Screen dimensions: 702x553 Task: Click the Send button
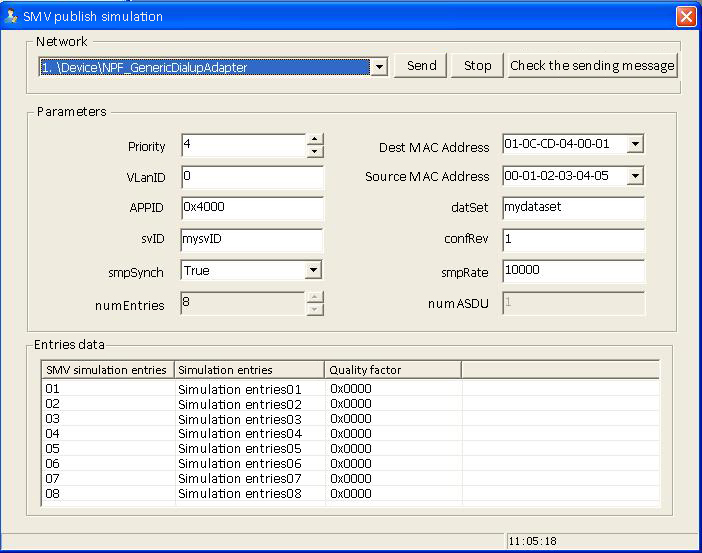(x=421, y=66)
